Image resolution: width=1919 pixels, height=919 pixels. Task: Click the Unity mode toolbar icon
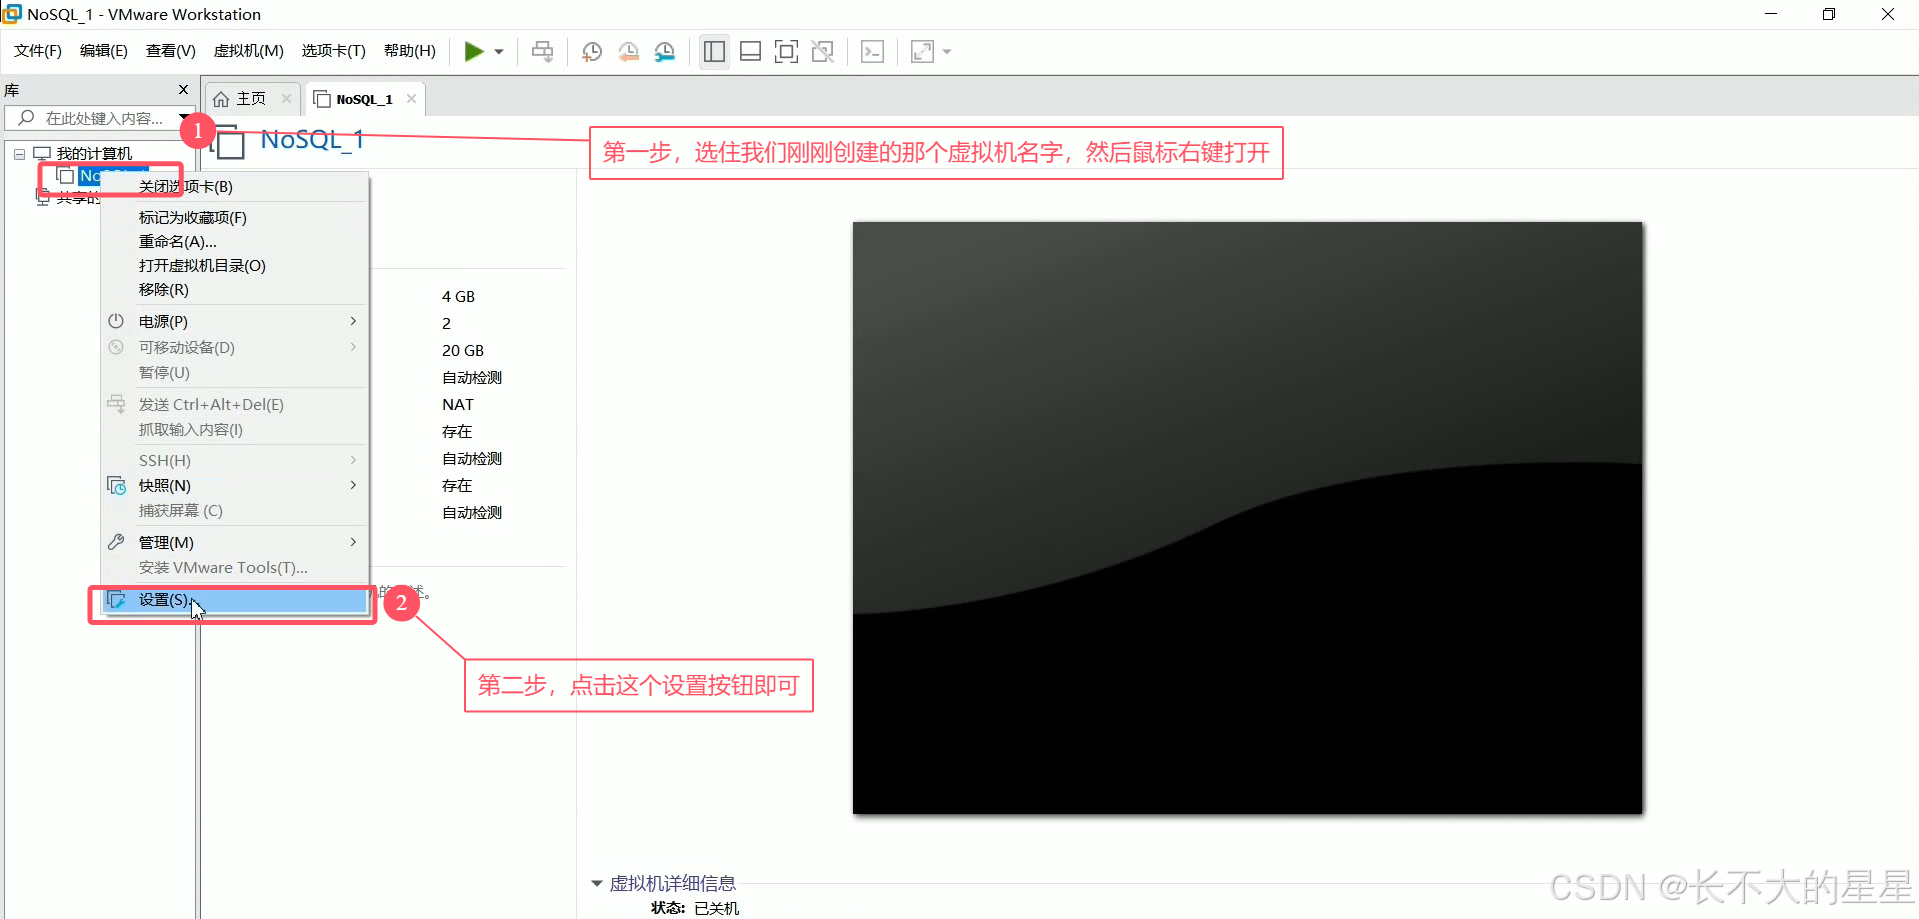click(x=823, y=52)
